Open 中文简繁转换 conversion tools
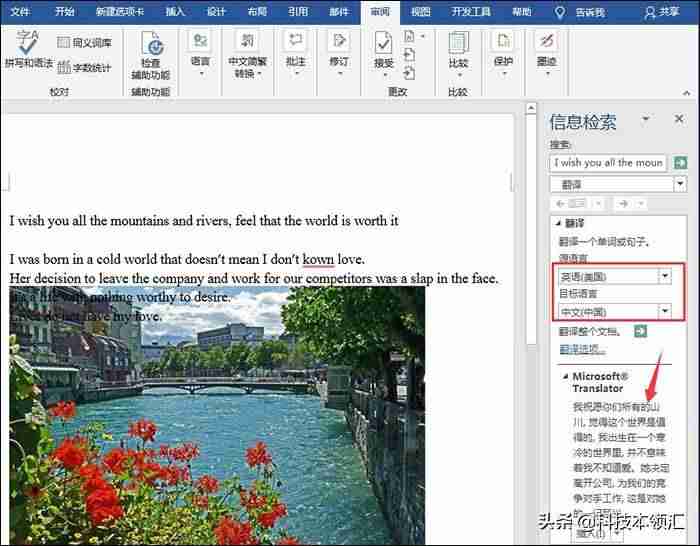 (247, 54)
